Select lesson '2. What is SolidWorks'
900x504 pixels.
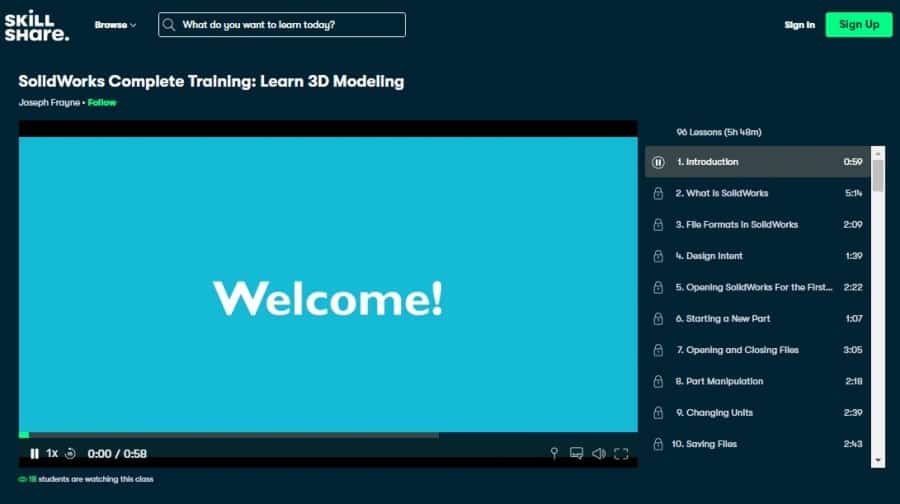pos(758,193)
